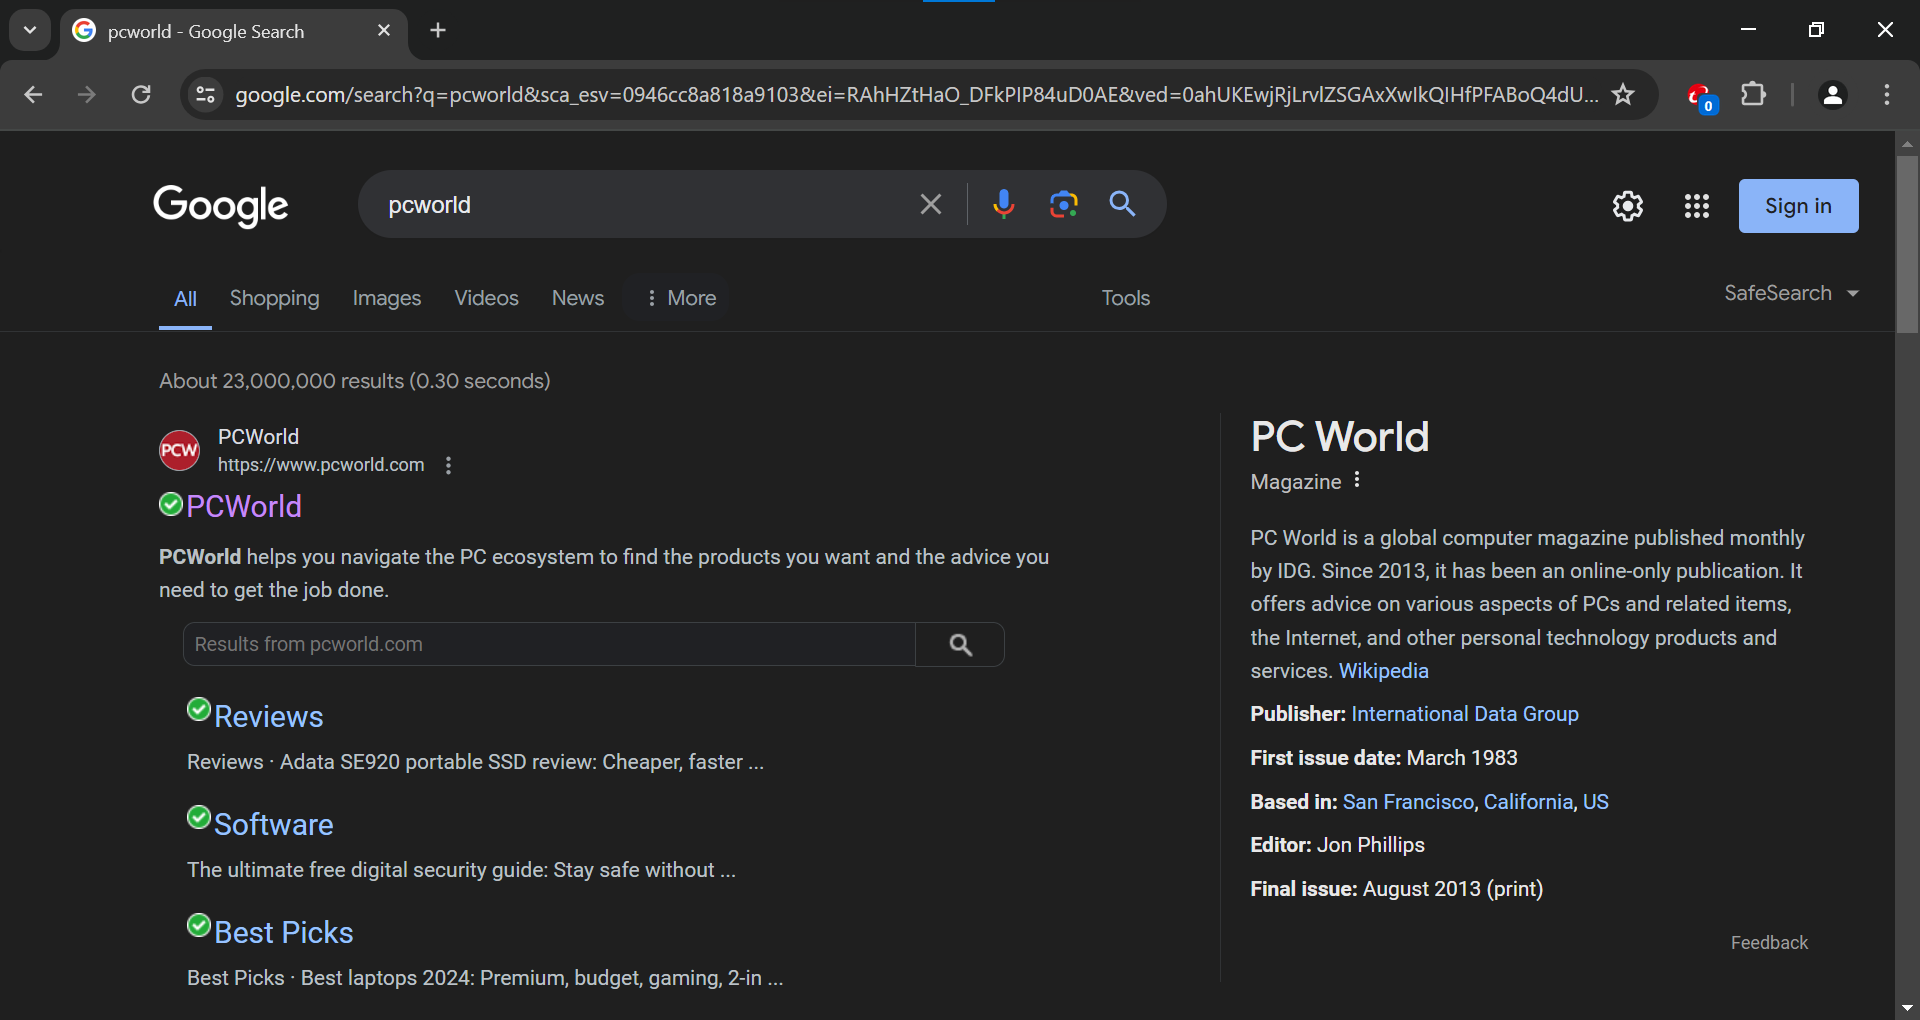Screen dimensions: 1920x1020
Task: Open the Chrome profile icon
Action: tap(1832, 95)
